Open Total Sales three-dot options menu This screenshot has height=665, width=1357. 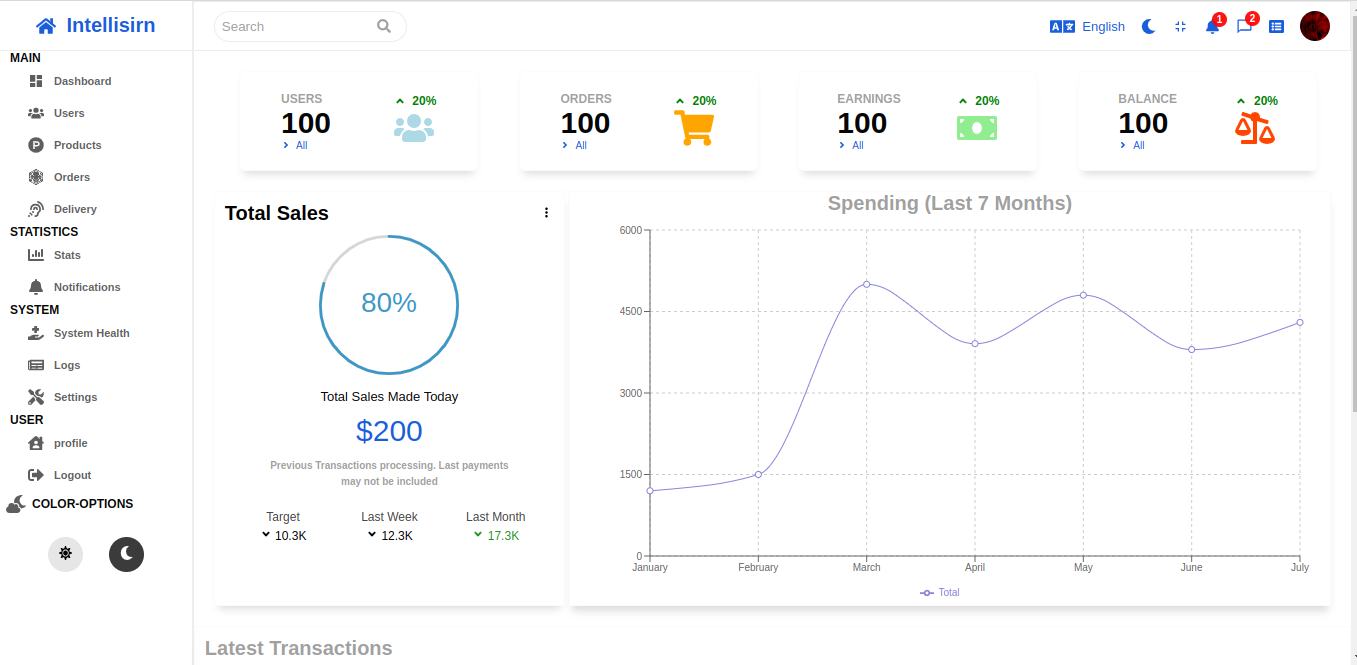click(x=546, y=212)
